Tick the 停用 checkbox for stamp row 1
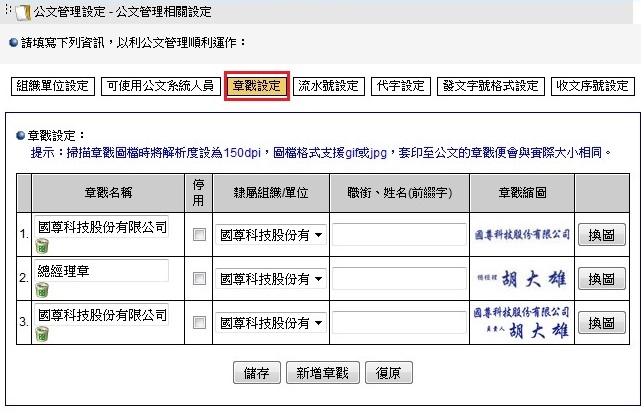 pos(199,234)
